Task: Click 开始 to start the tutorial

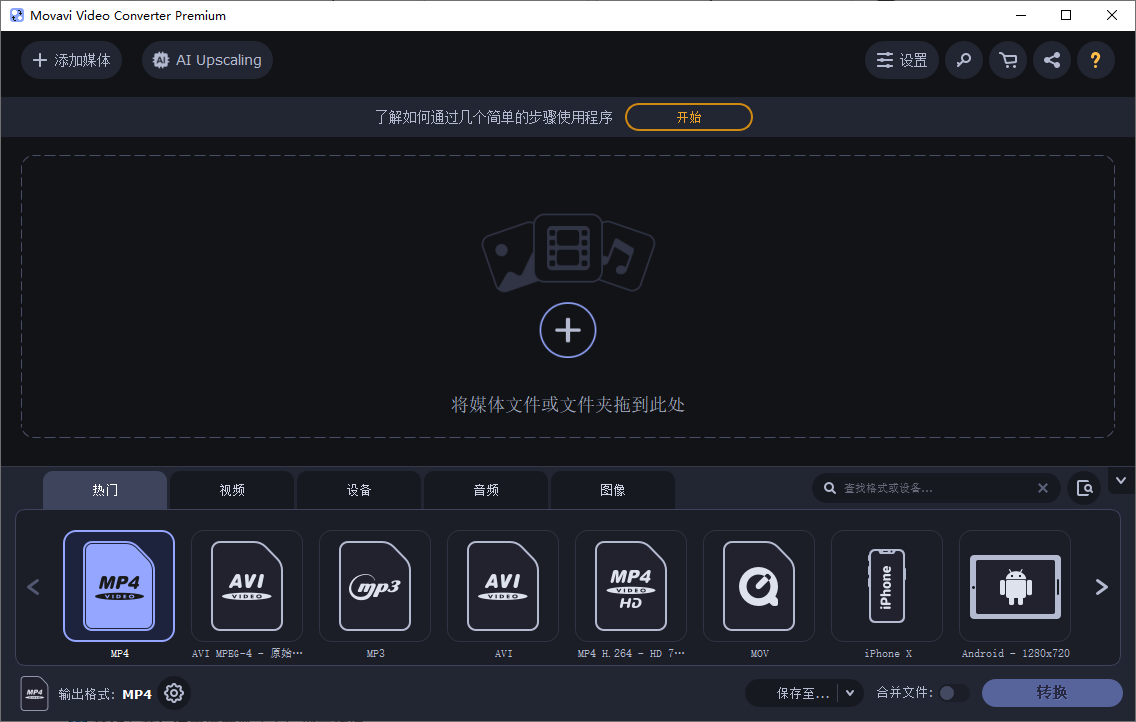Action: [x=688, y=117]
